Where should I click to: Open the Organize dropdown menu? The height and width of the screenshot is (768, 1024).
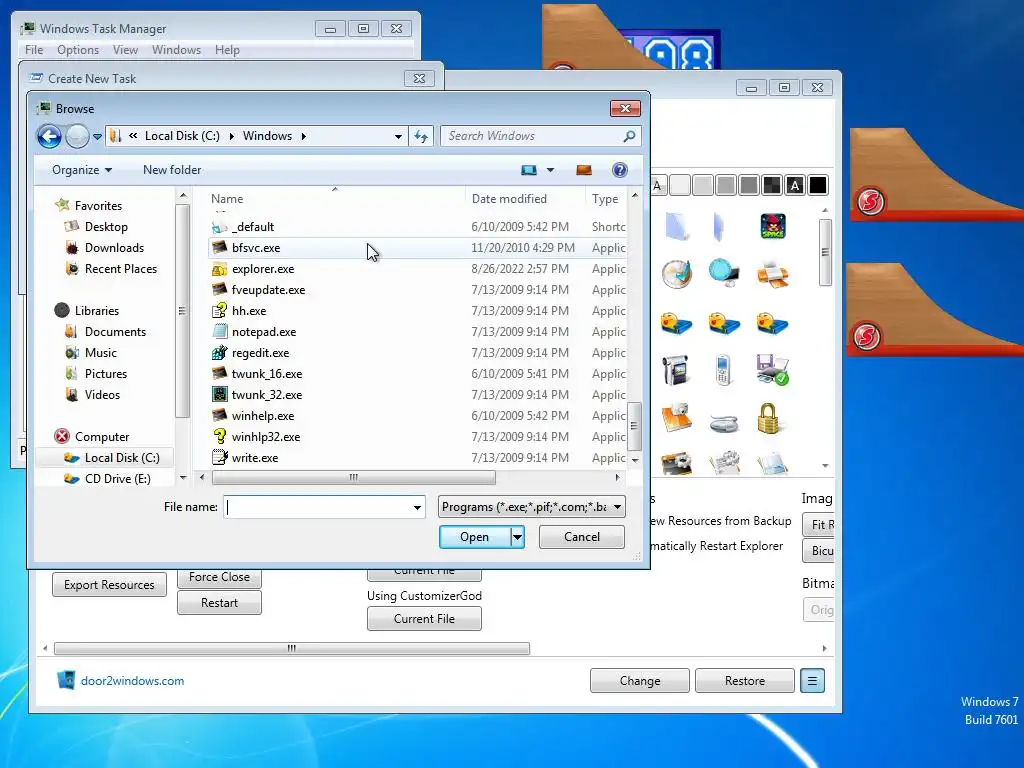click(x=82, y=170)
